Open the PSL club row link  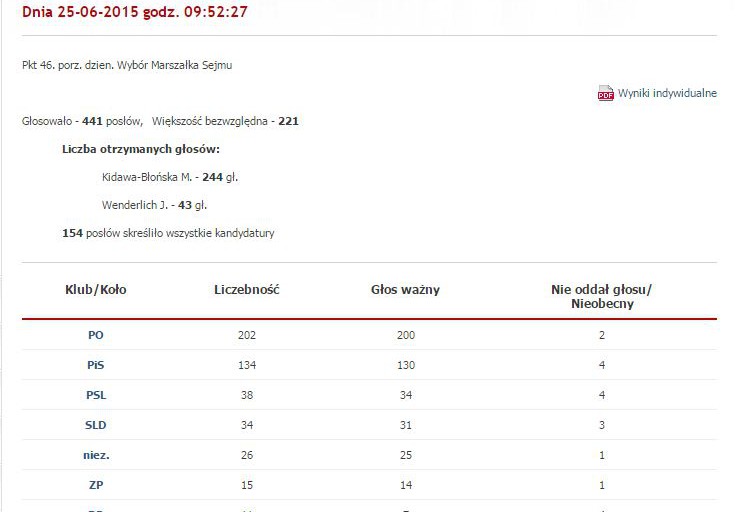(96, 395)
